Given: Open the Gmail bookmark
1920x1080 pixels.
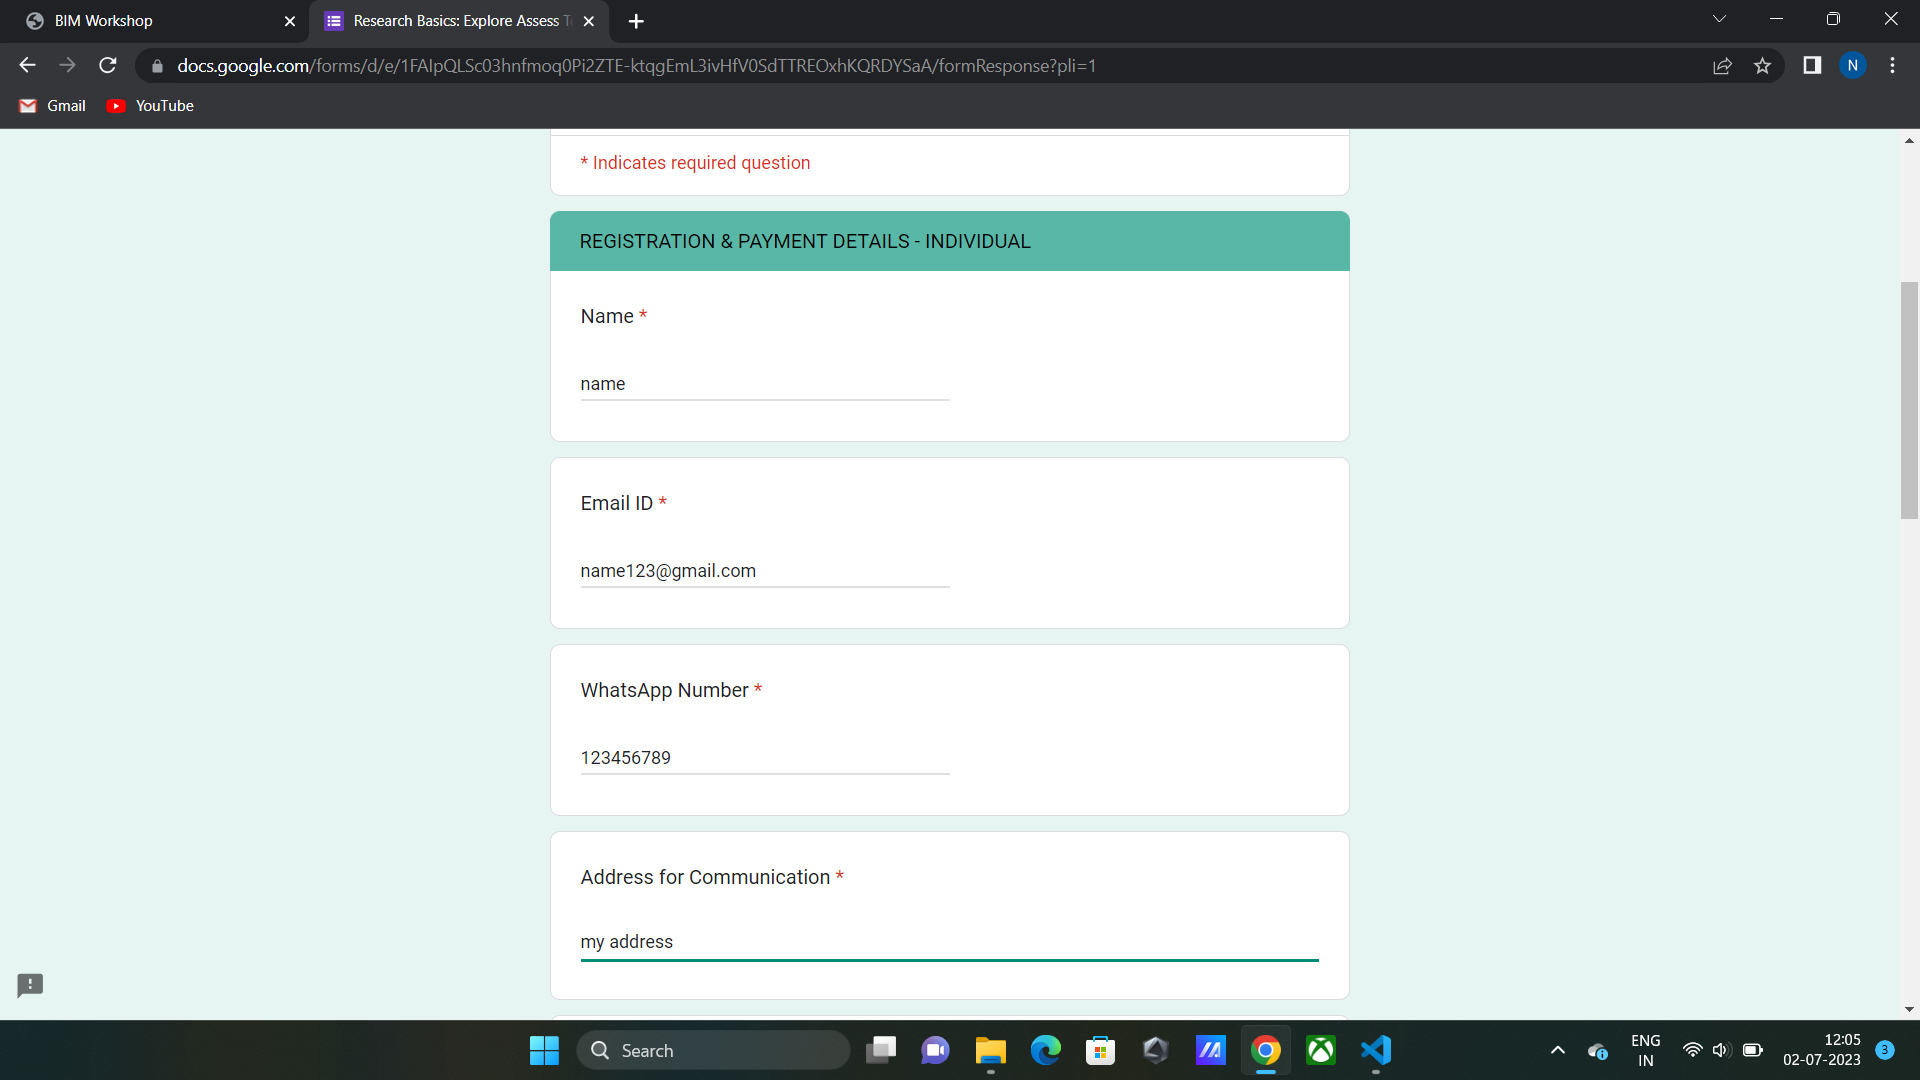Looking at the screenshot, I should 53,106.
